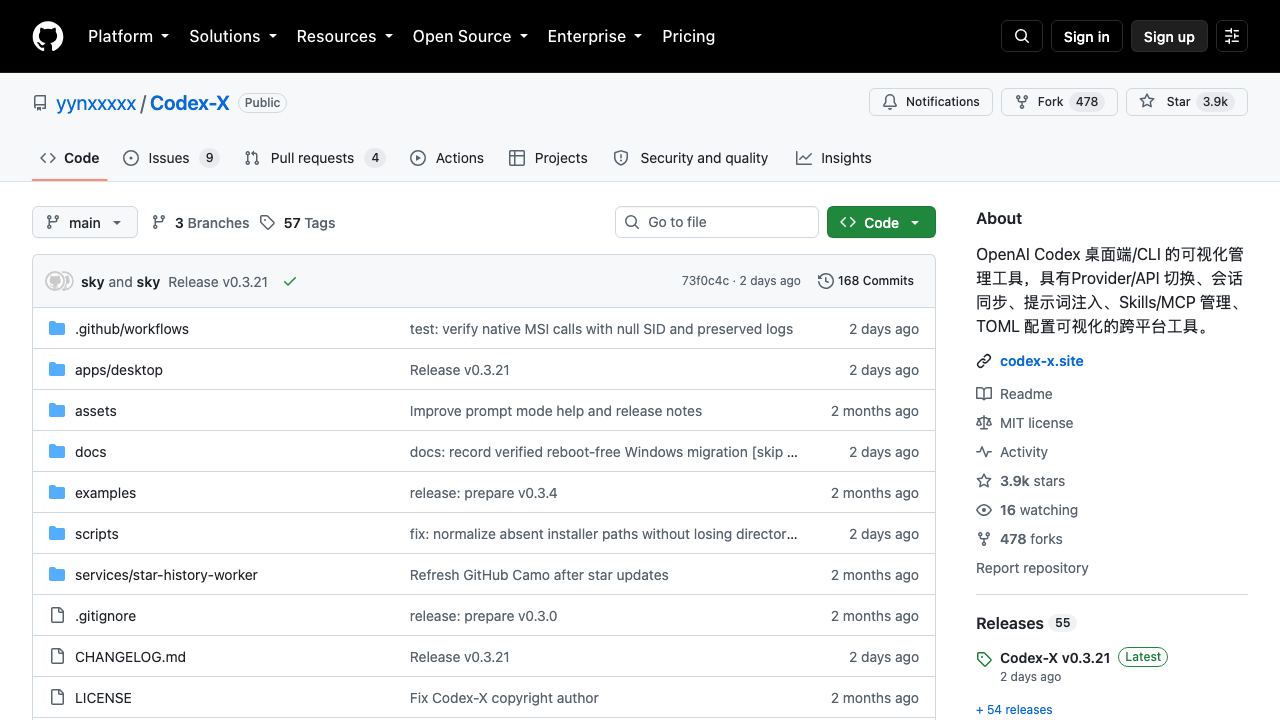Click the fork icon in Fork button
Screen dimensions: 1280x720
point(1022,102)
